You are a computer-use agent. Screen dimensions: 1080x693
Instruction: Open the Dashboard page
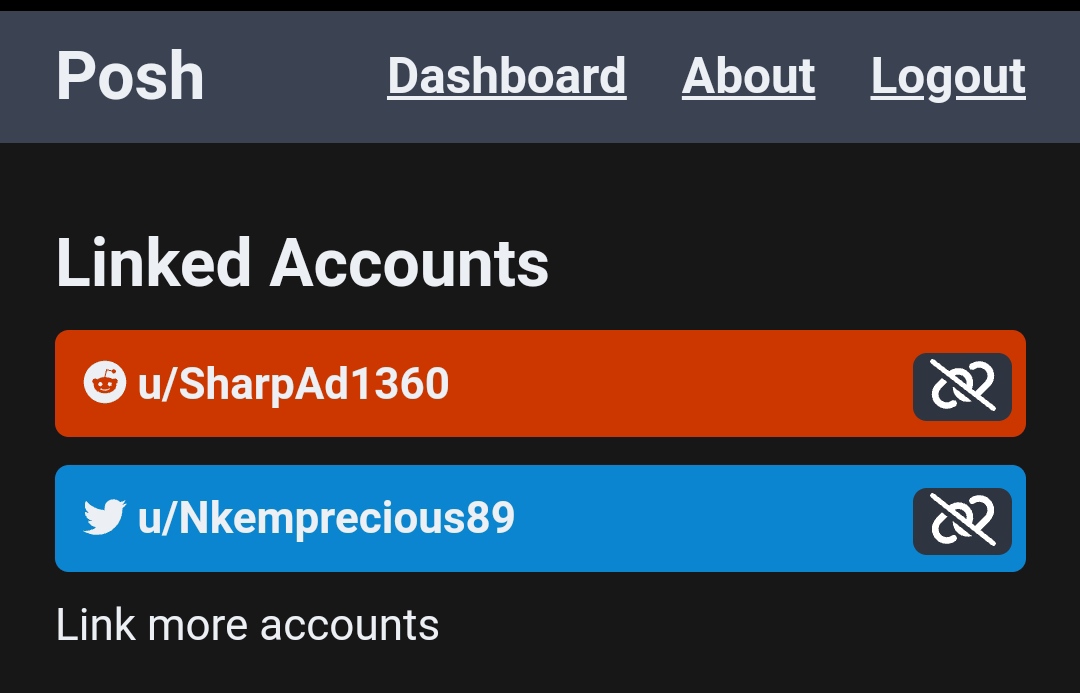pos(506,76)
